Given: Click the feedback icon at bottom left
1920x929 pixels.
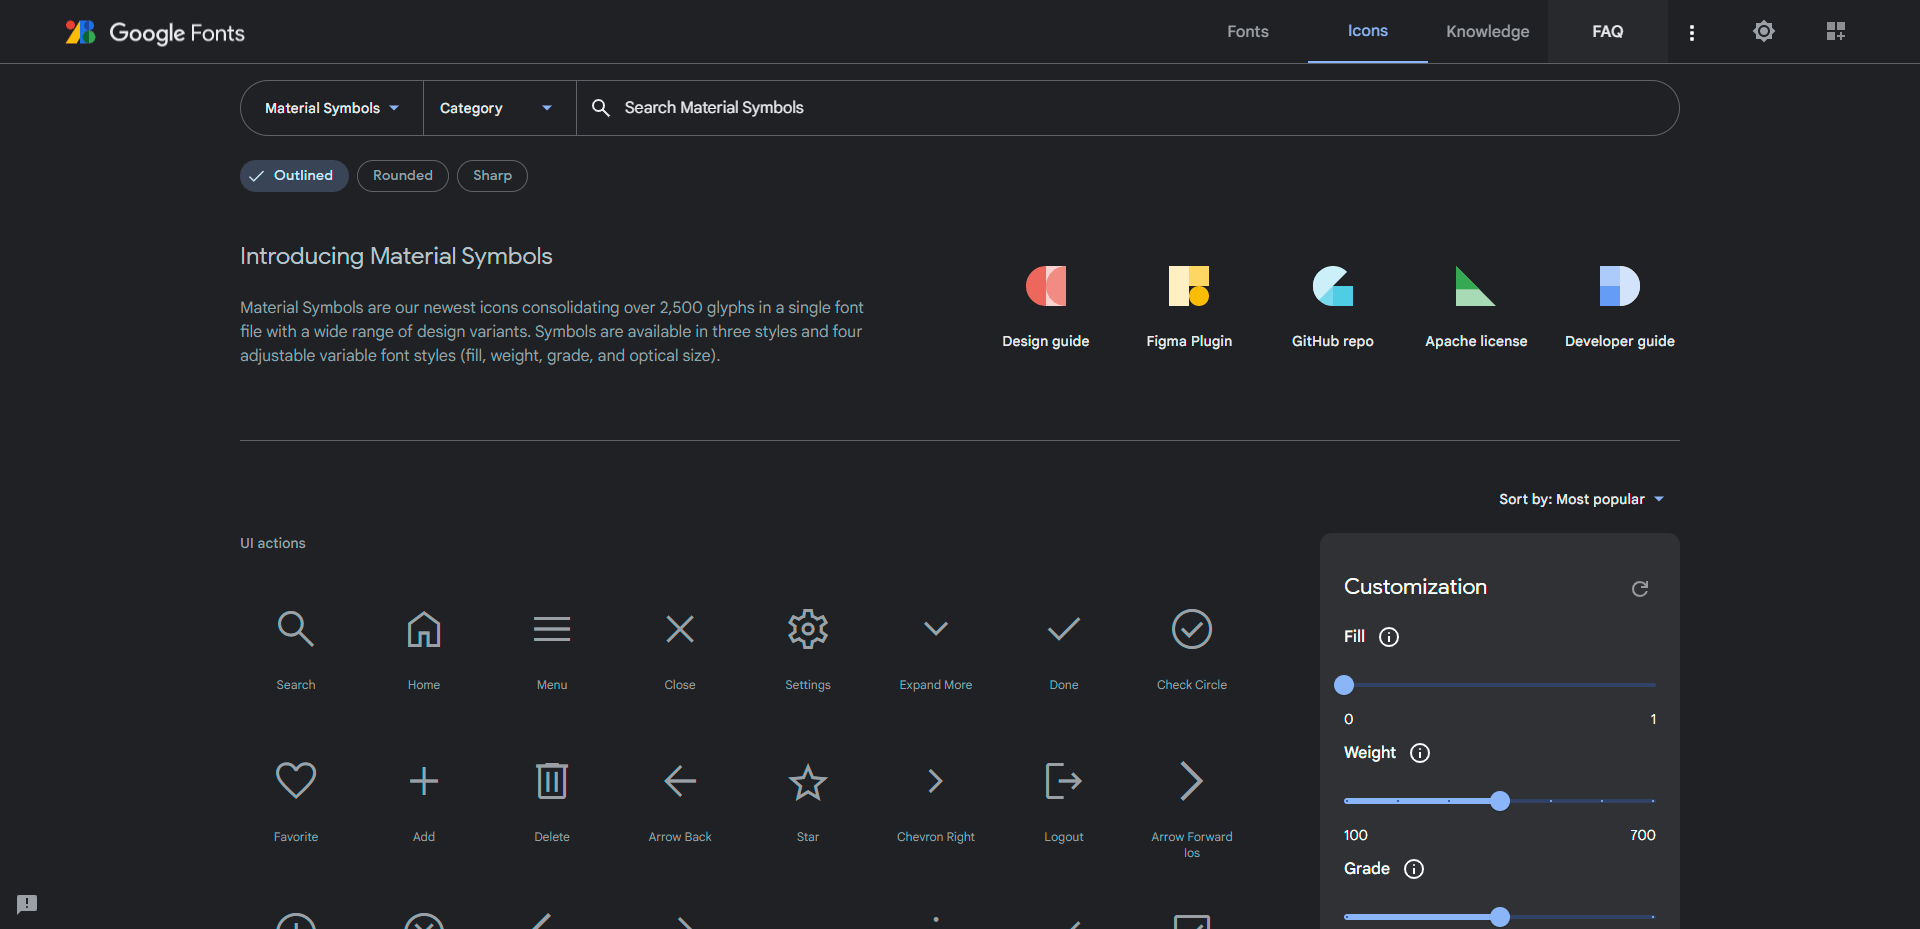Looking at the screenshot, I should pos(27,904).
